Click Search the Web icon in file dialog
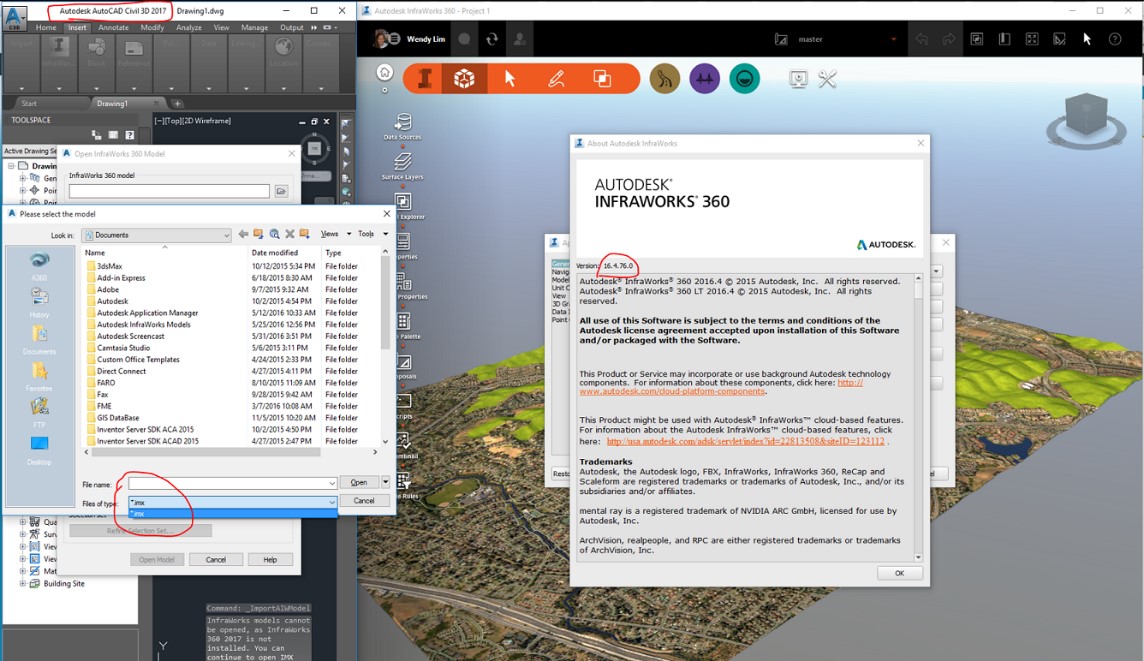This screenshot has height=661, width=1144. (274, 234)
